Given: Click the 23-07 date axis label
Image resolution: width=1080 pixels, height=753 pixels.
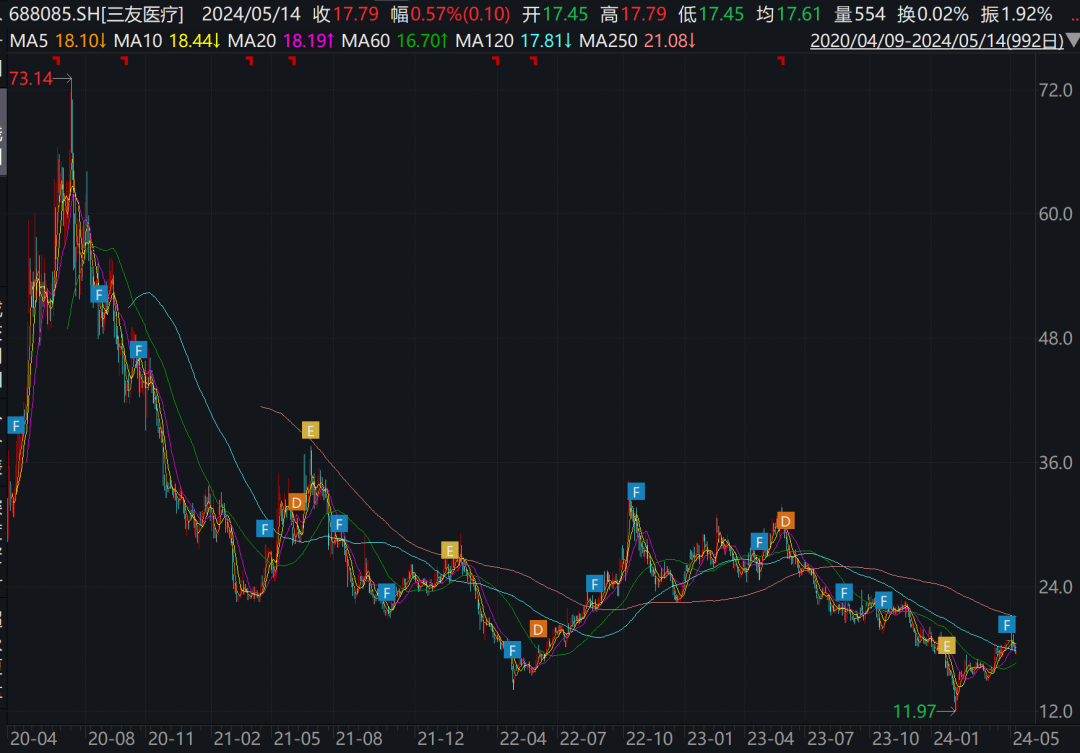Looking at the screenshot, I should click(831, 739).
